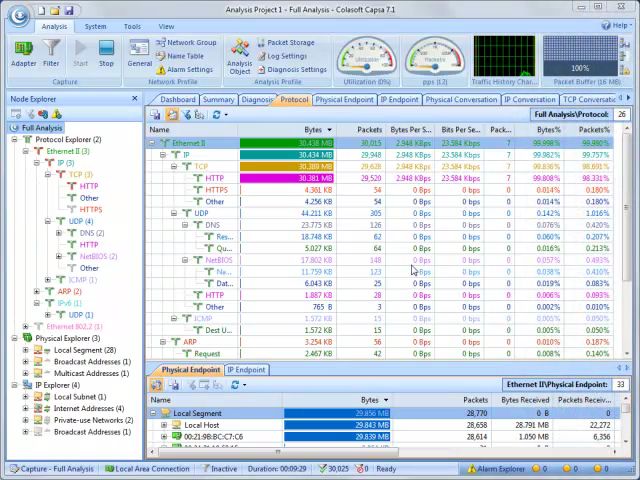Switch to the View ribbon tab

click(x=166, y=27)
